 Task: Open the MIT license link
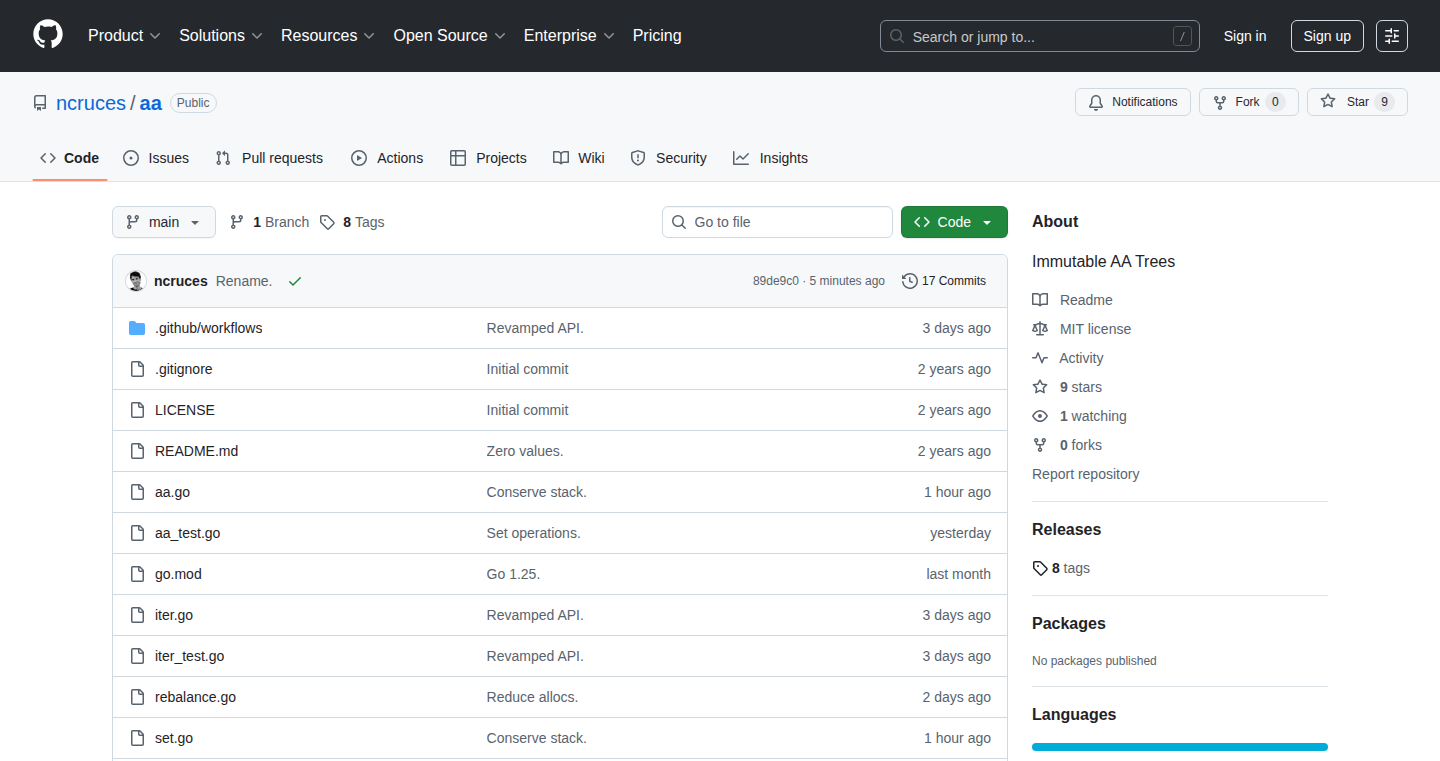[x=1096, y=329]
